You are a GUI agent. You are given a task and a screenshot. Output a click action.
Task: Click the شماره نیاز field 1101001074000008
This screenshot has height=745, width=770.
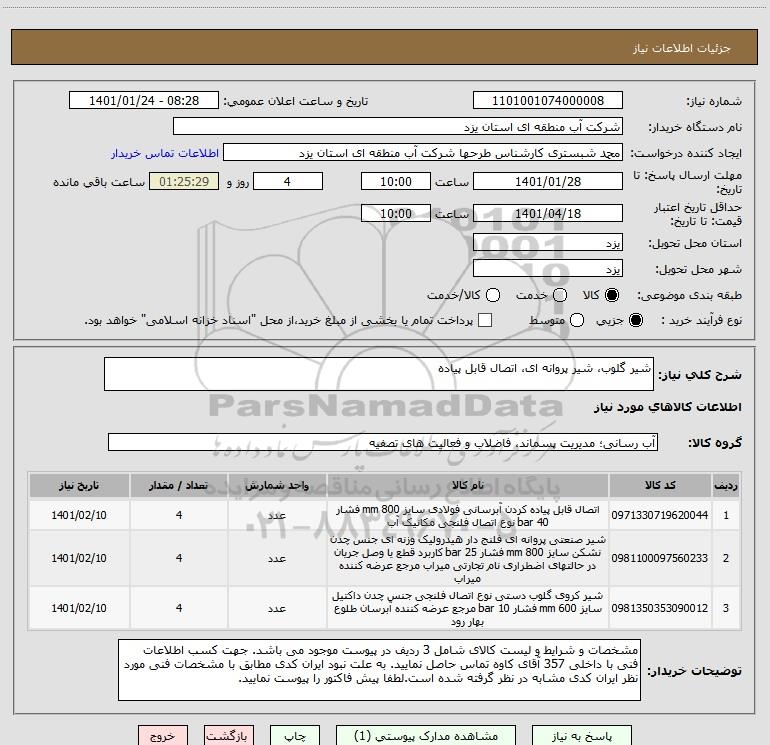pyautogui.click(x=548, y=101)
